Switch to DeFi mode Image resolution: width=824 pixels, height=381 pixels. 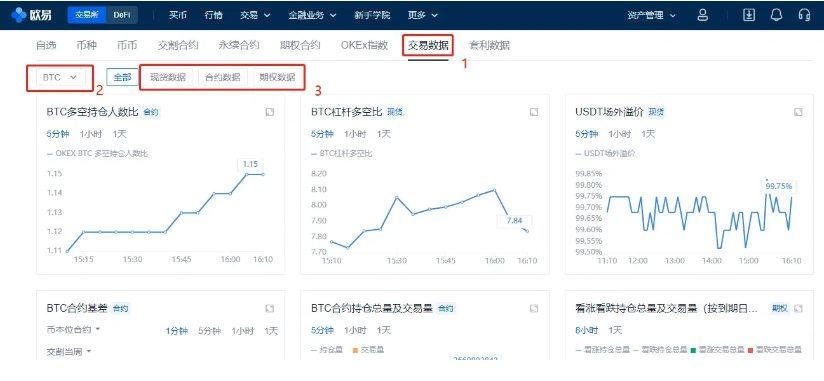coord(122,15)
